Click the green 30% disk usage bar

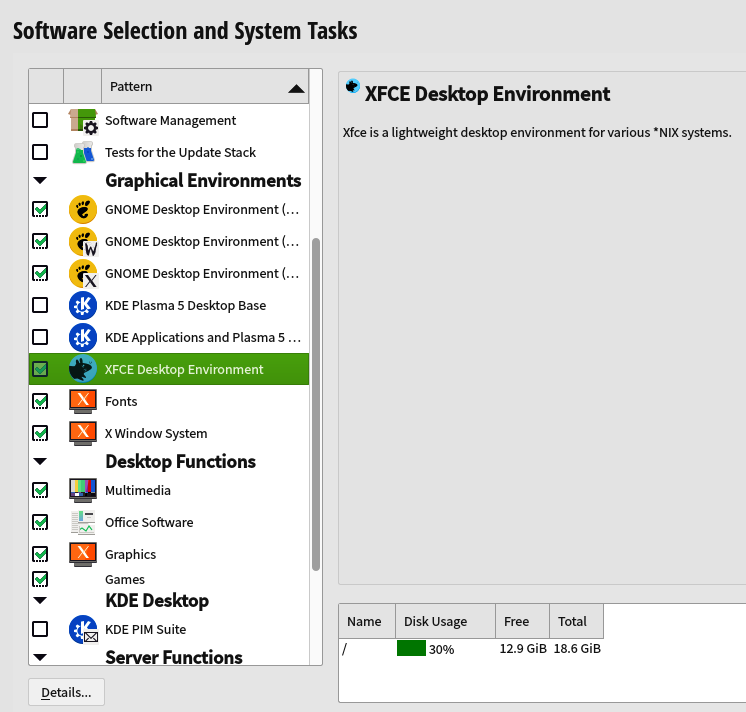click(x=411, y=648)
